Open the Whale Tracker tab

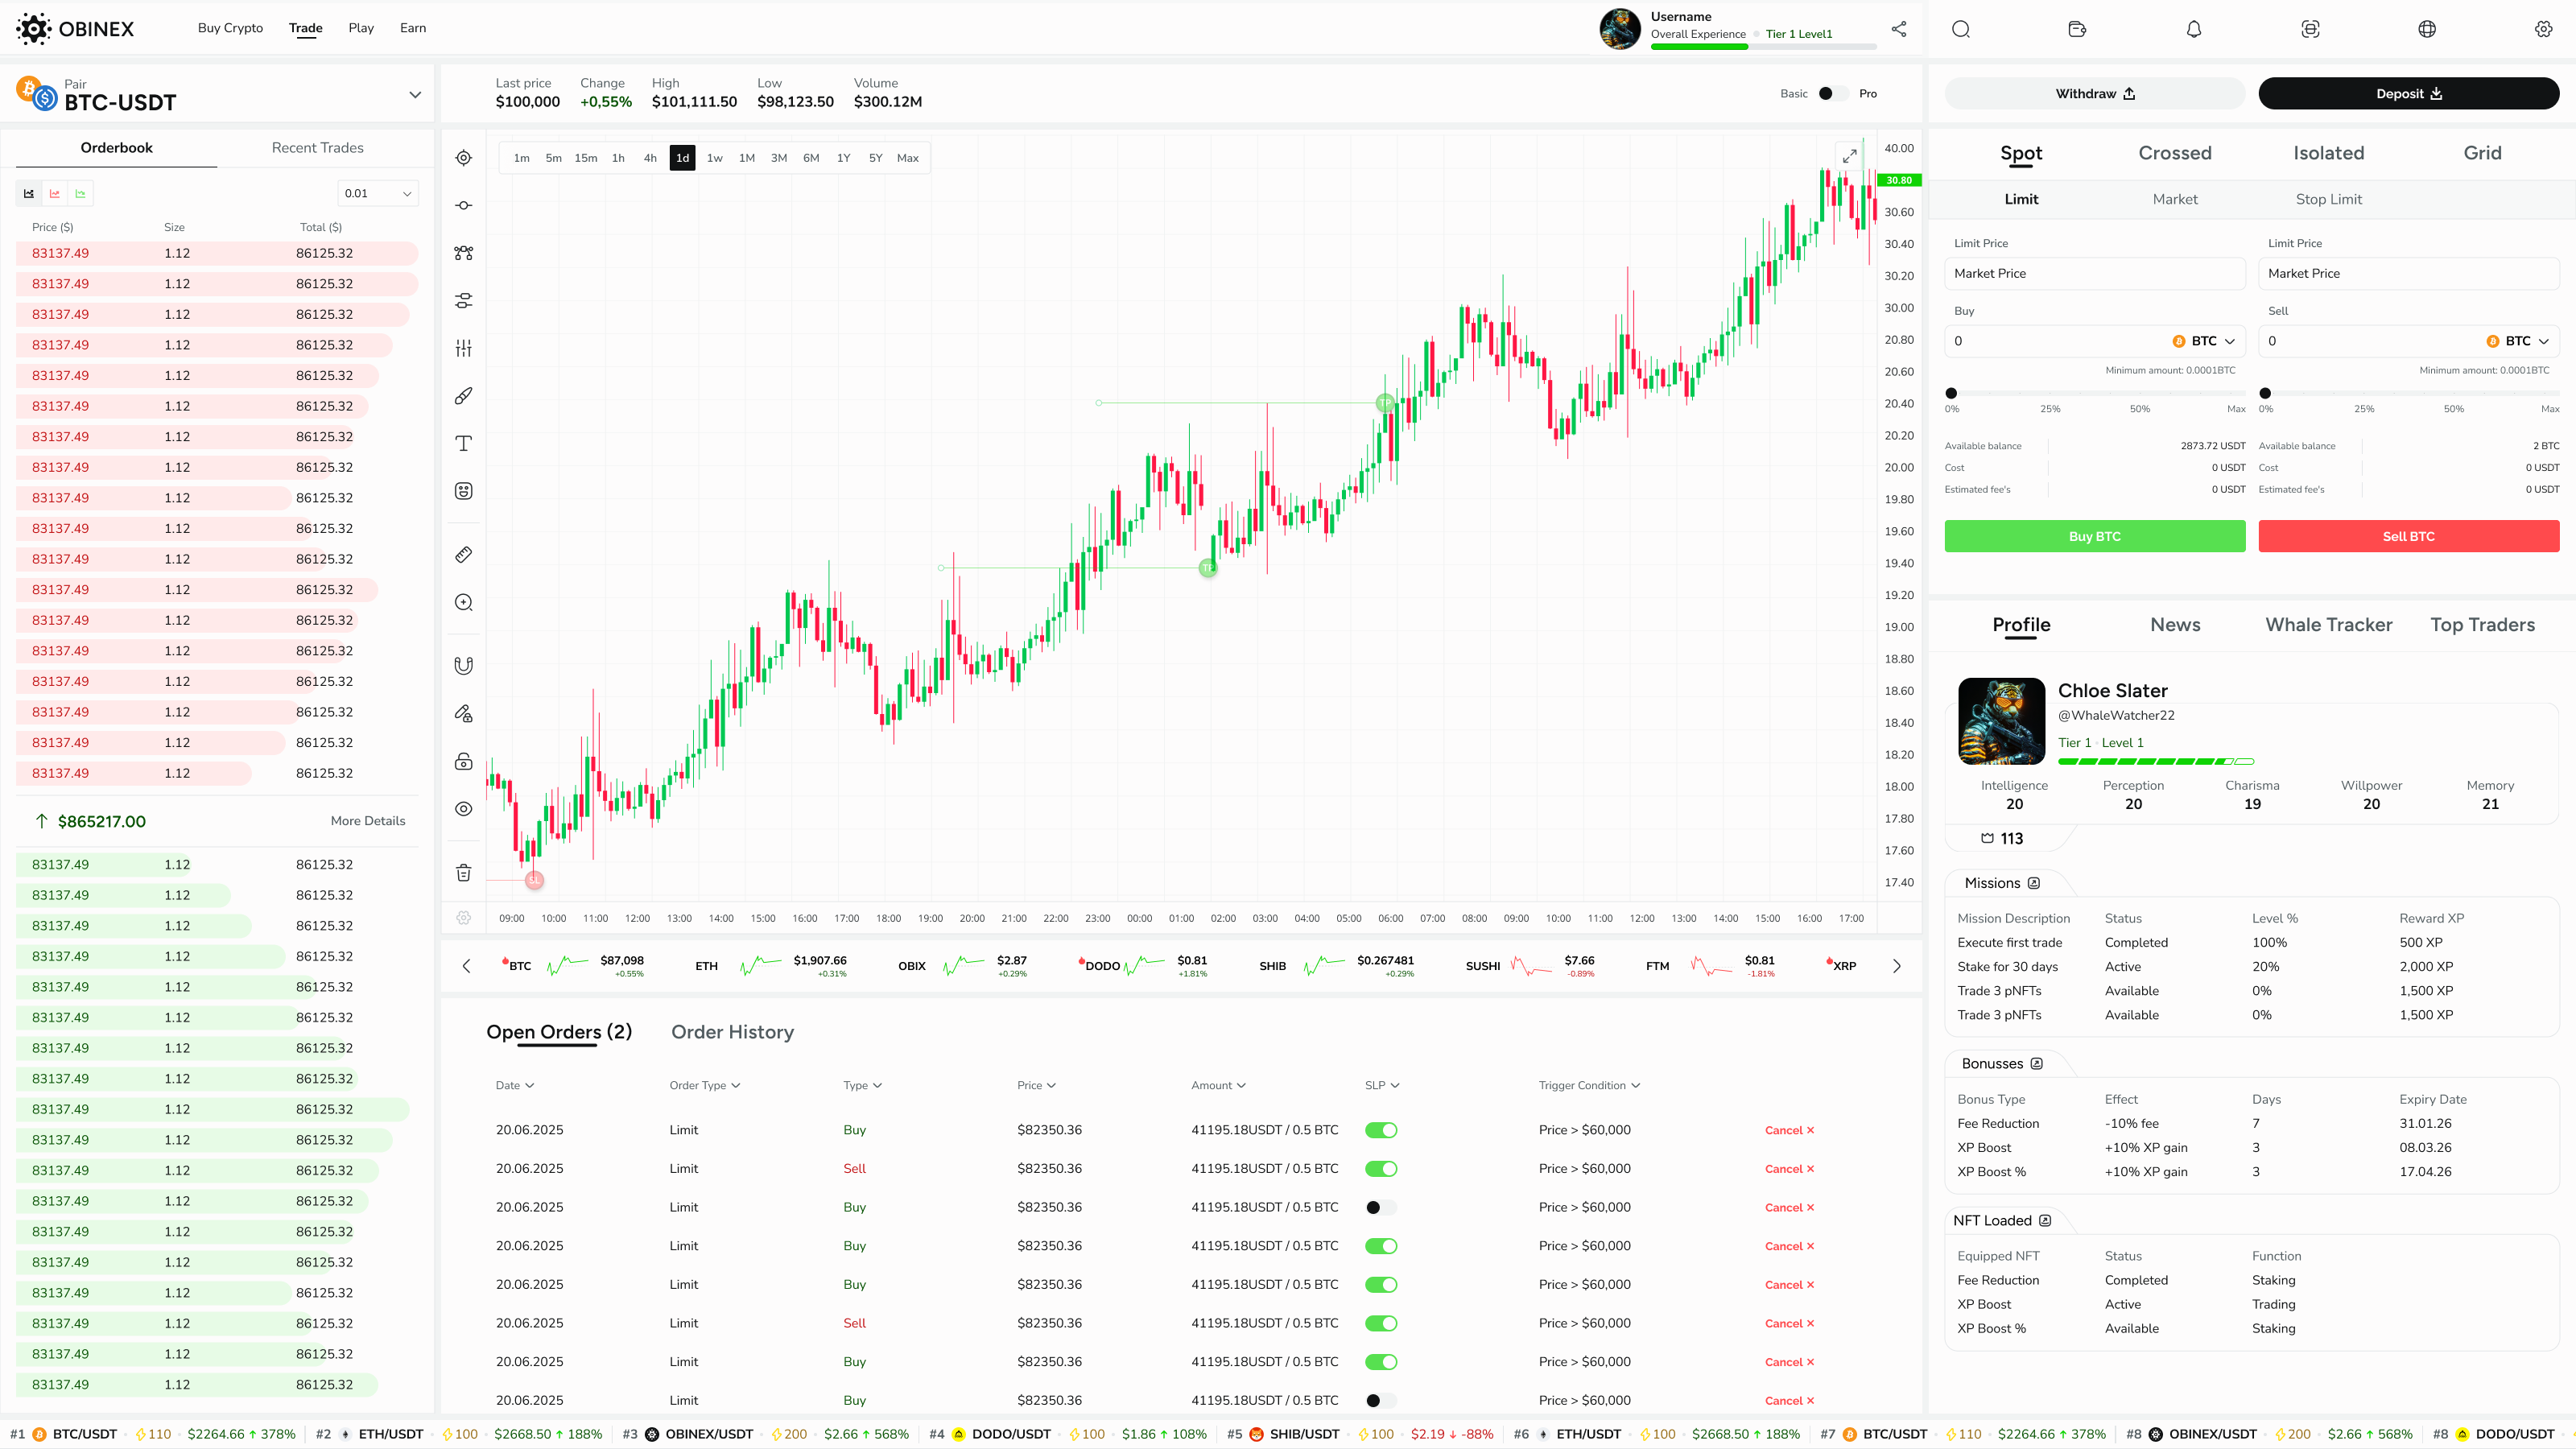2328,624
